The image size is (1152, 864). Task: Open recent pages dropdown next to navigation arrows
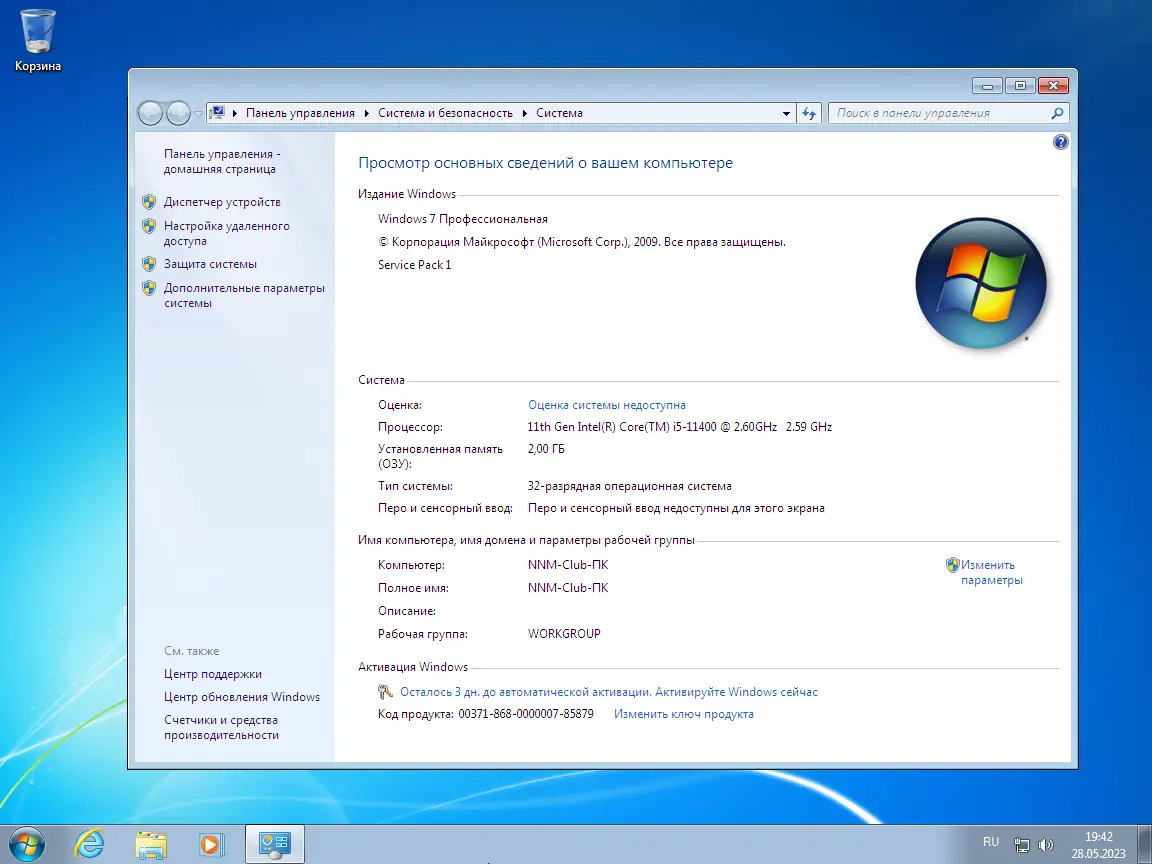[198, 114]
